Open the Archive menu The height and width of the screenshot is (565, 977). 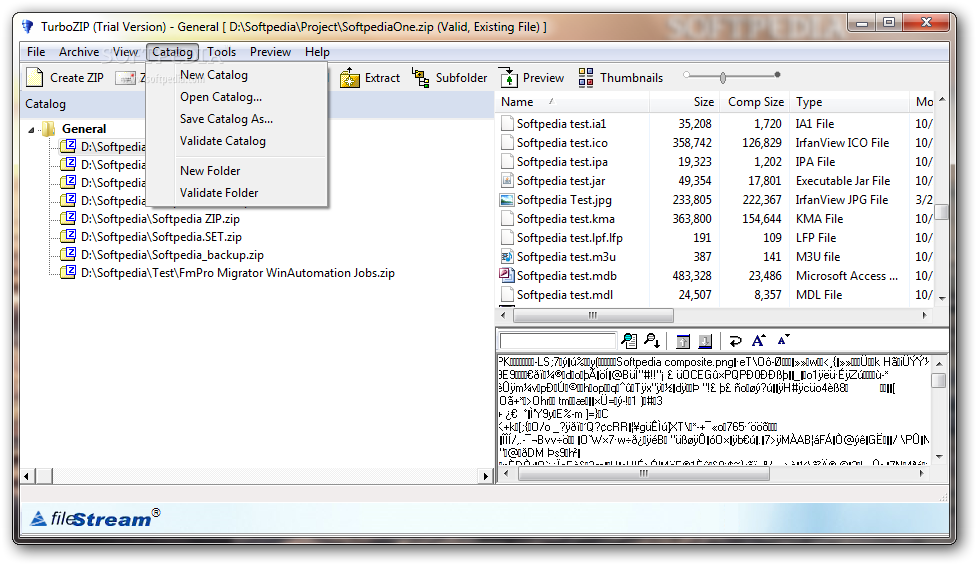pyautogui.click(x=79, y=52)
